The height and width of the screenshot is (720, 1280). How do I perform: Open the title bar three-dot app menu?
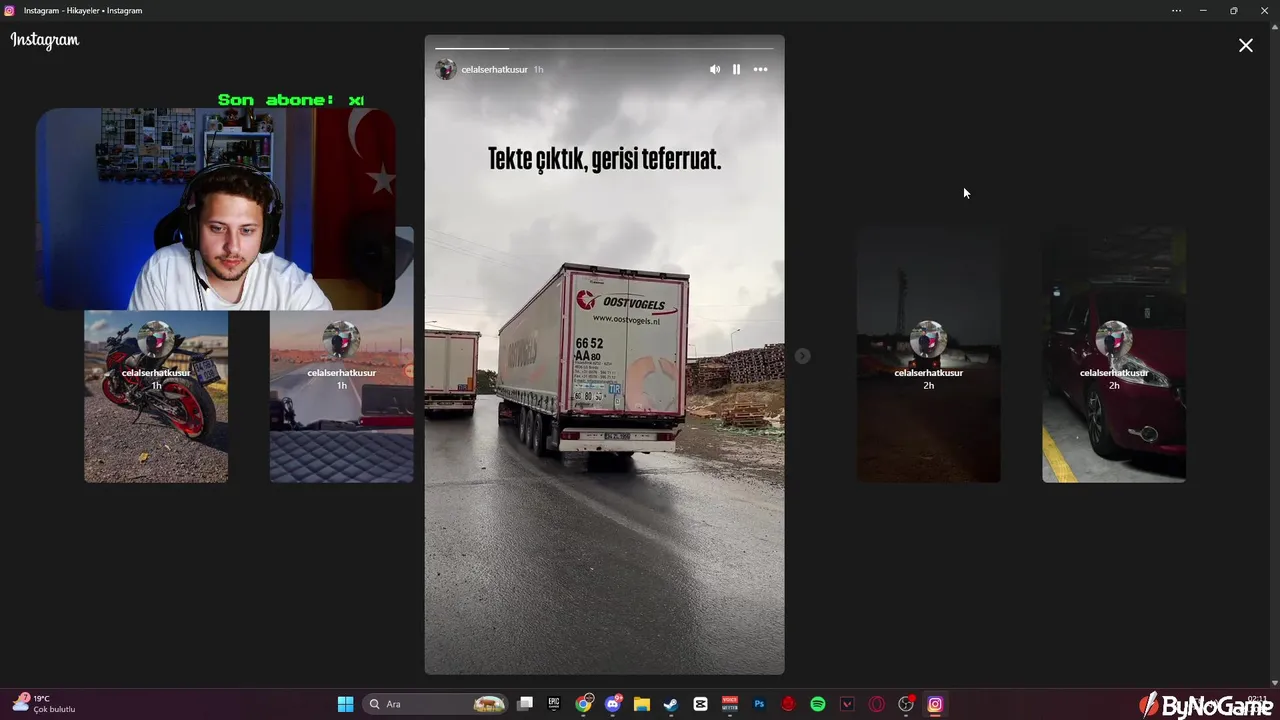1176,10
